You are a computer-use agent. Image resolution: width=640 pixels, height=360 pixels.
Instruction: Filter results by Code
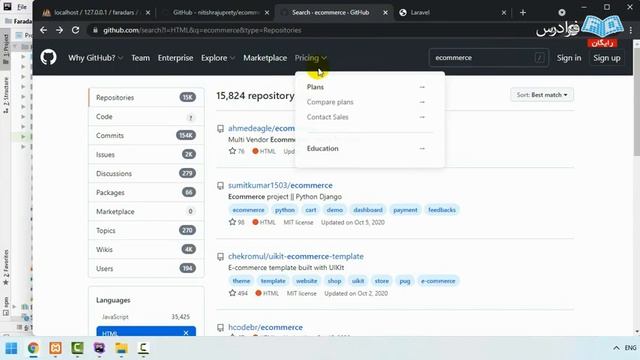(x=146, y=117)
